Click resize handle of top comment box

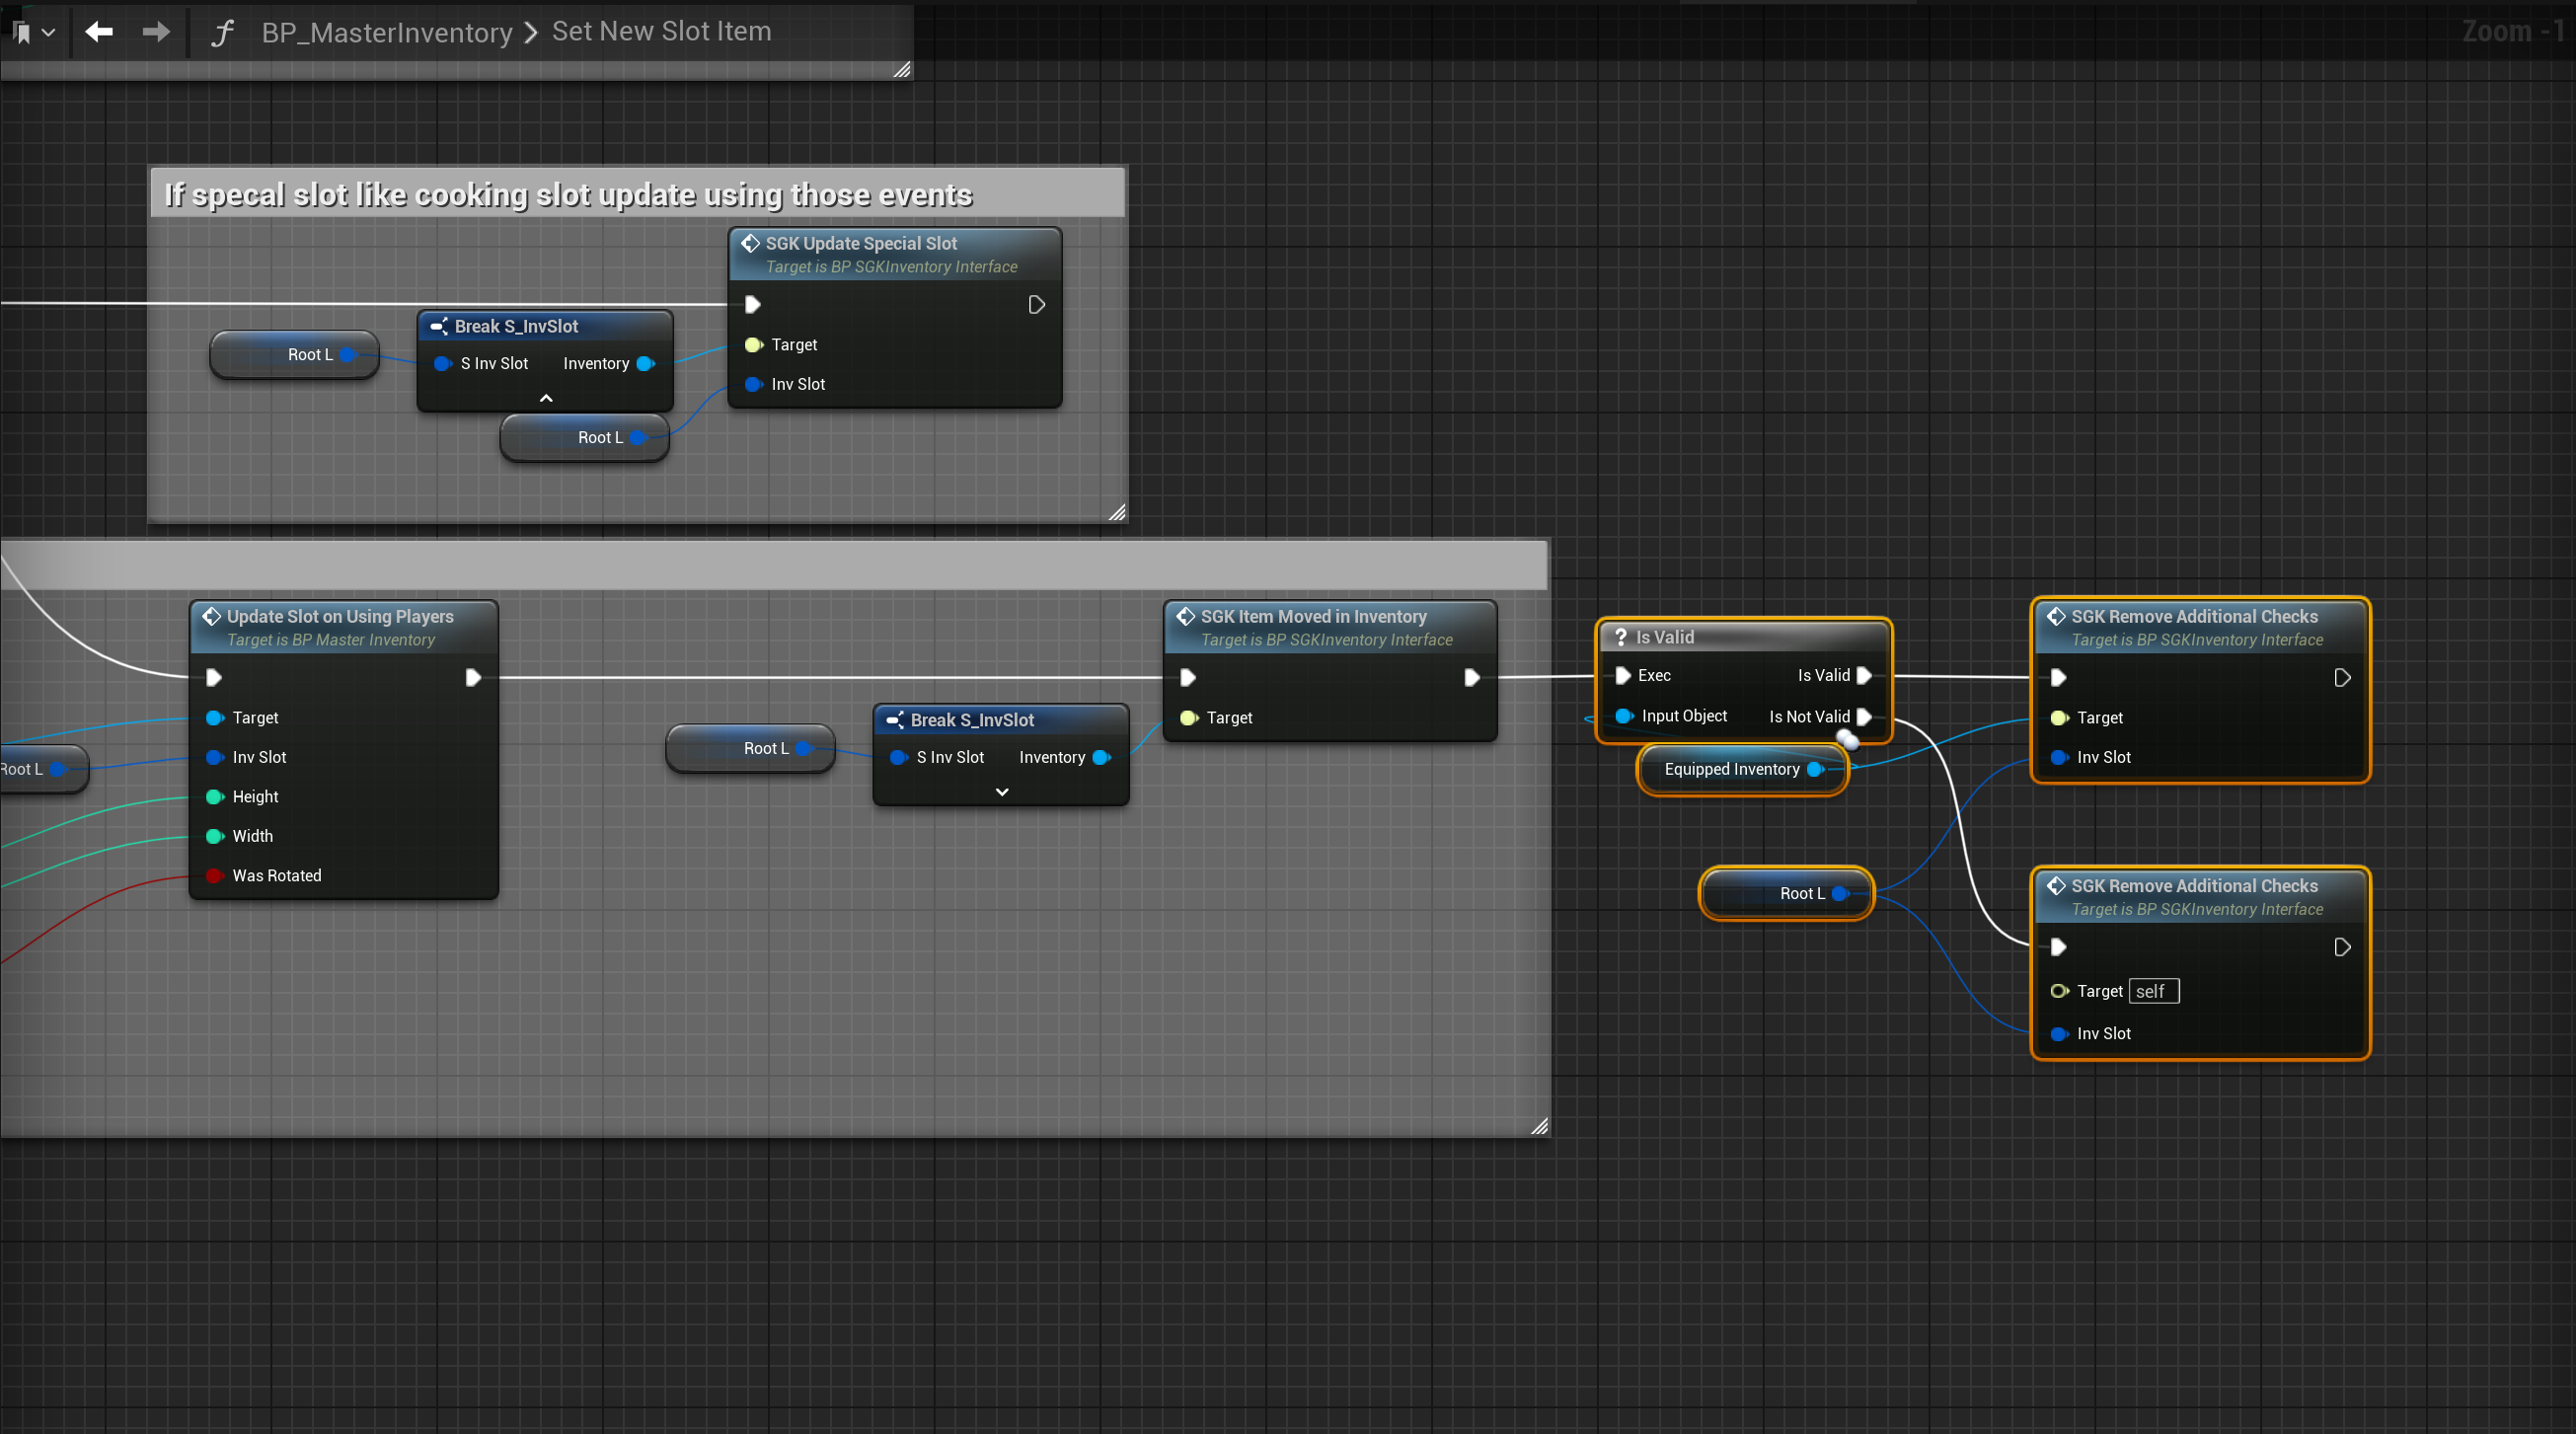(1116, 512)
